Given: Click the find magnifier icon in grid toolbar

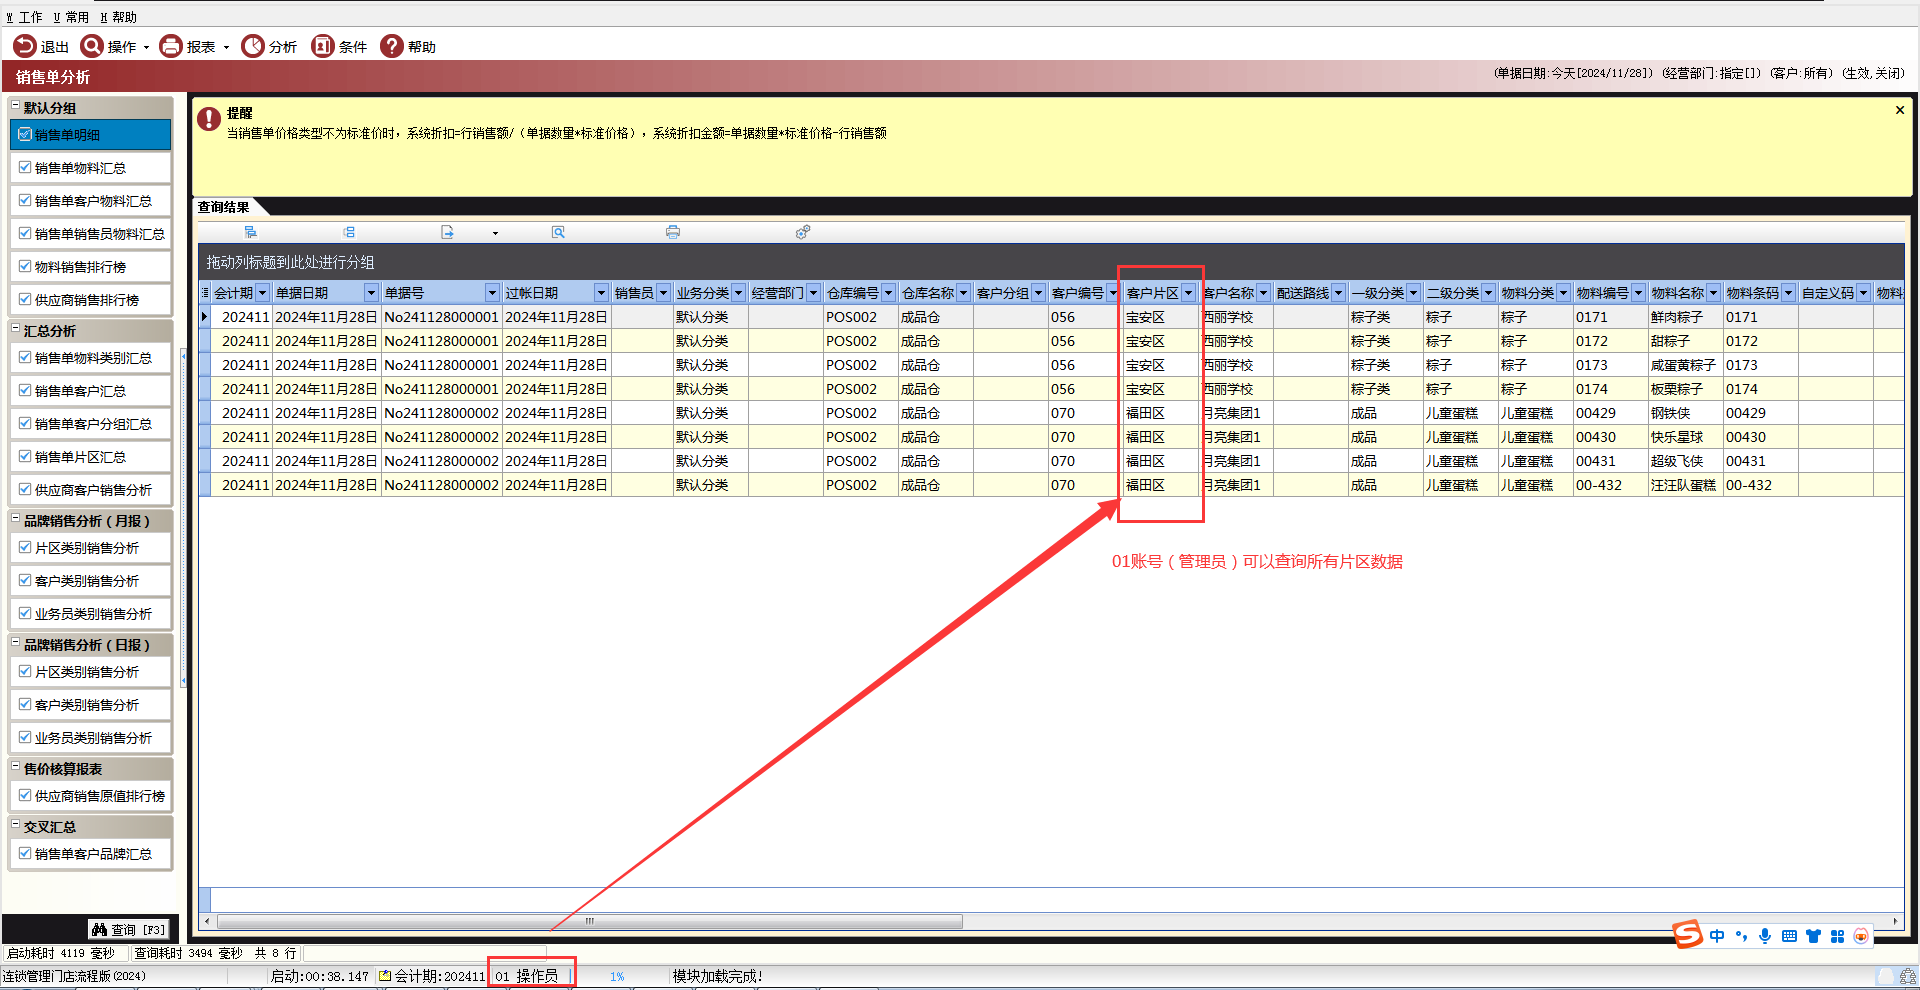Looking at the screenshot, I should (x=558, y=232).
